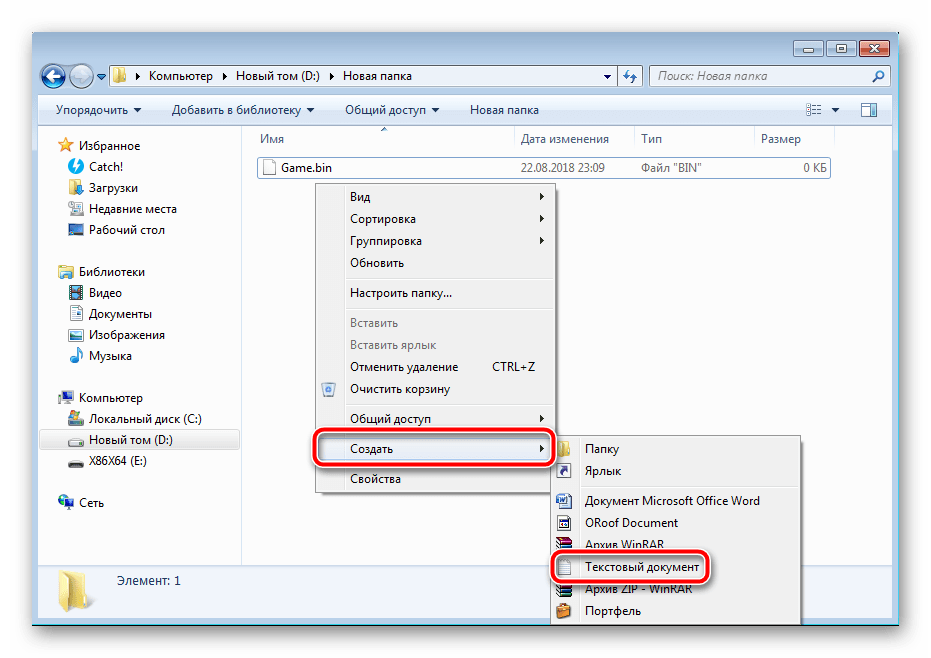Select Новый том (D:) in navigation tree
Viewport: 931px width, 658px height.
click(x=130, y=440)
